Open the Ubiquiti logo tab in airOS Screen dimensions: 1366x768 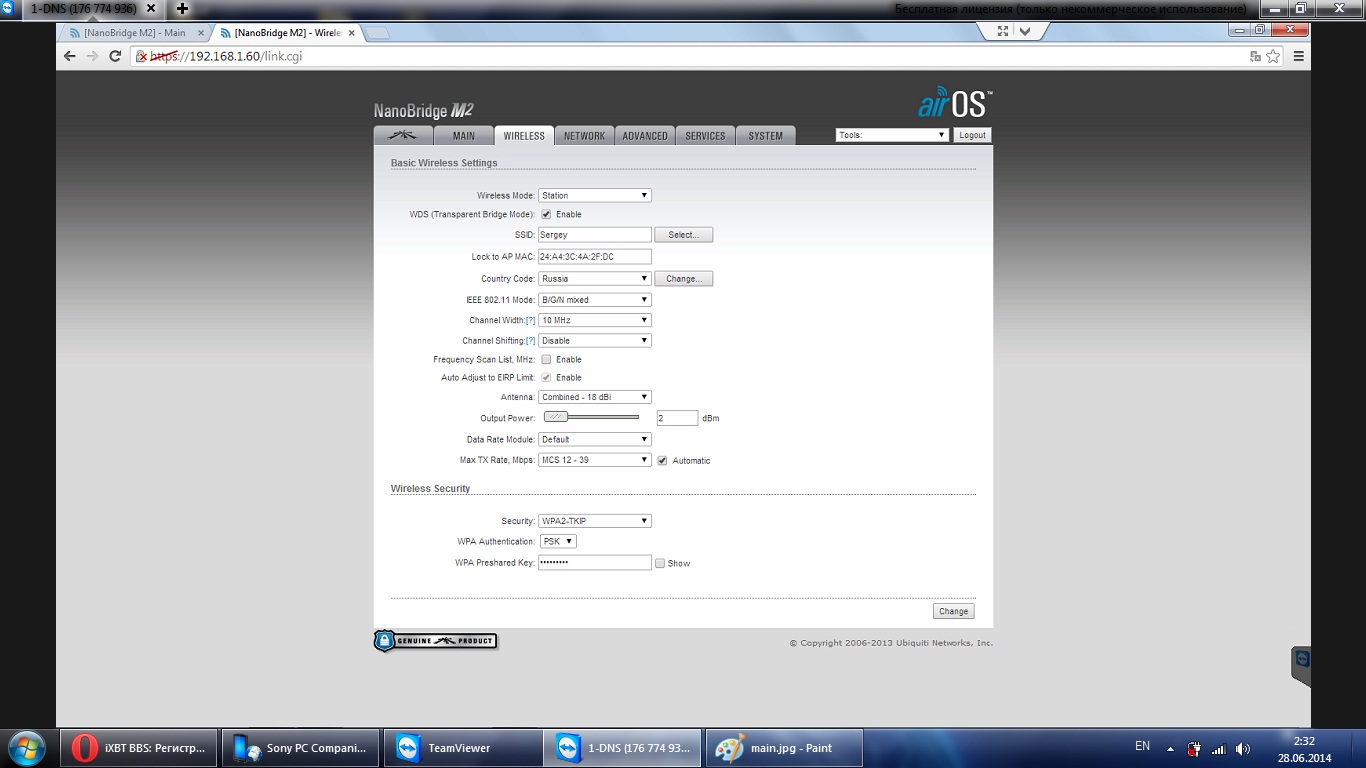click(x=403, y=136)
